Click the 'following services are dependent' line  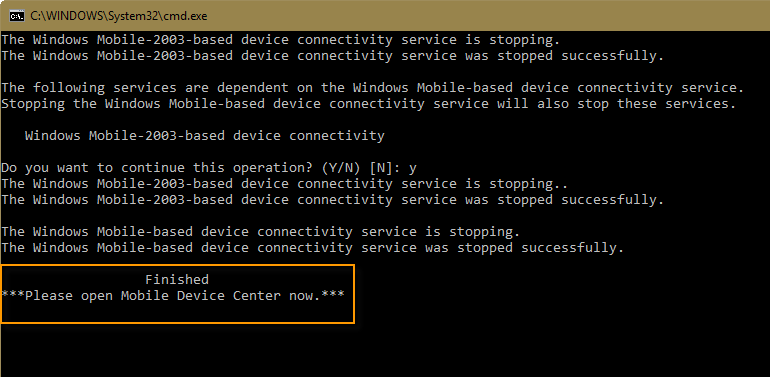point(373,88)
